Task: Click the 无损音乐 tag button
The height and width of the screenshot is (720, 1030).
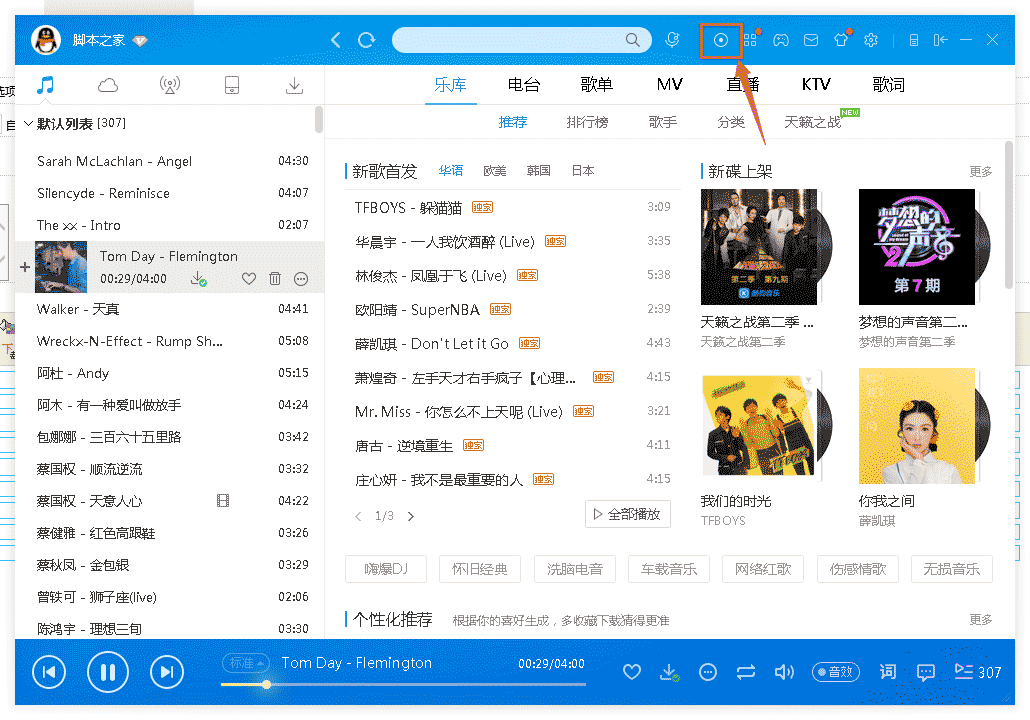Action: tap(951, 569)
